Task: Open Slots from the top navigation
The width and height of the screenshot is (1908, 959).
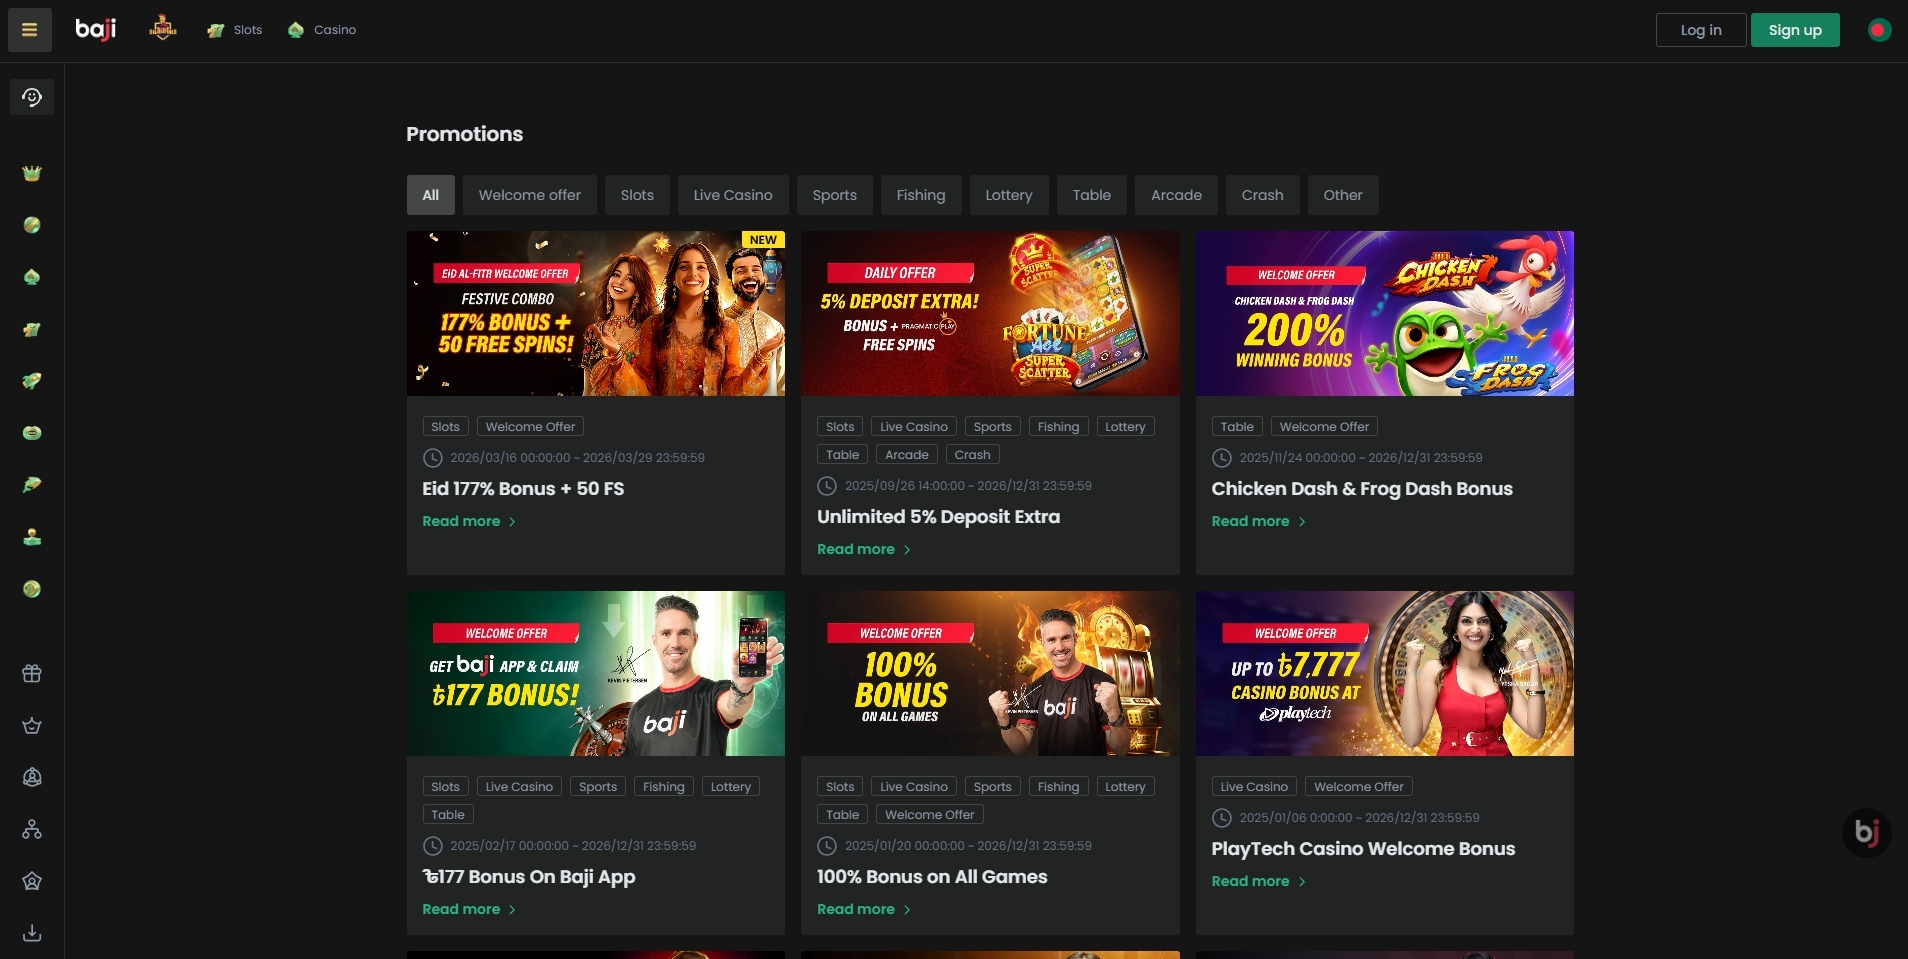Action: 235,30
